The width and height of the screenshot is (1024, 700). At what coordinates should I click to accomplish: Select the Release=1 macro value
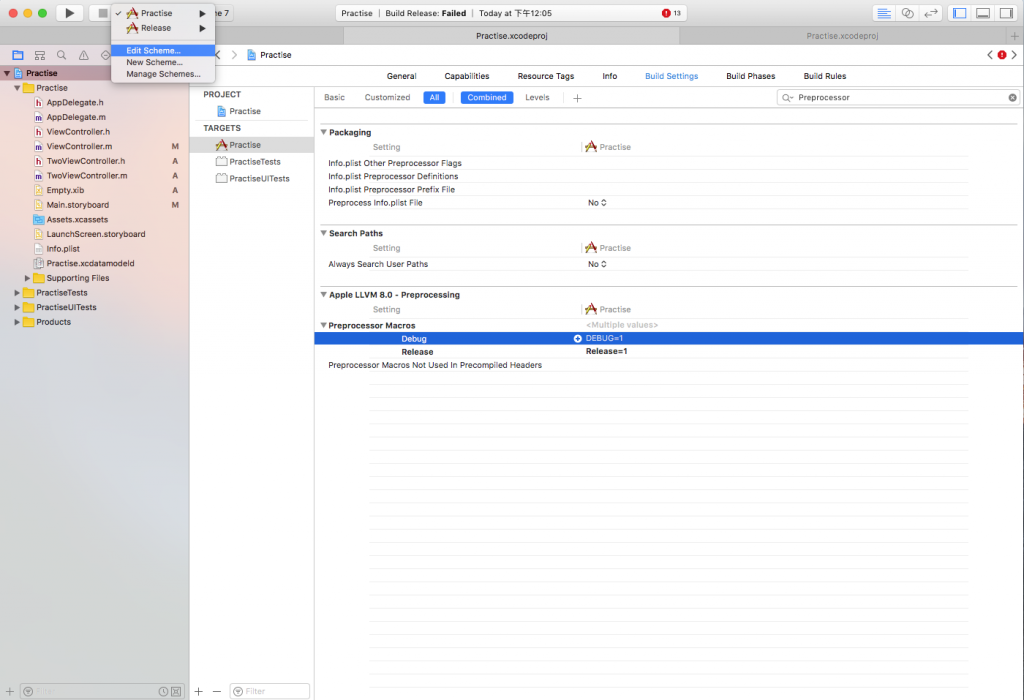606,351
